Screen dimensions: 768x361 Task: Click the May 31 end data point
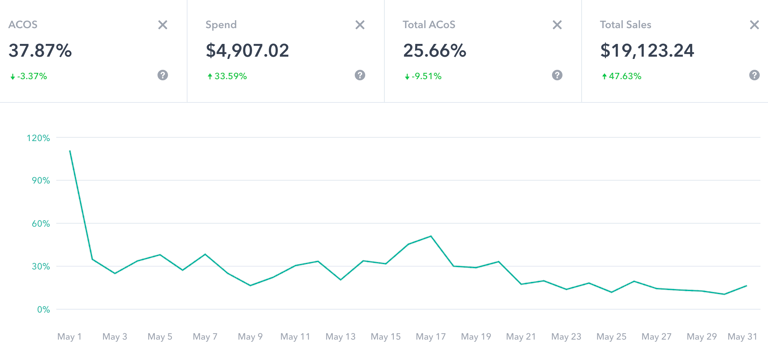[746, 286]
